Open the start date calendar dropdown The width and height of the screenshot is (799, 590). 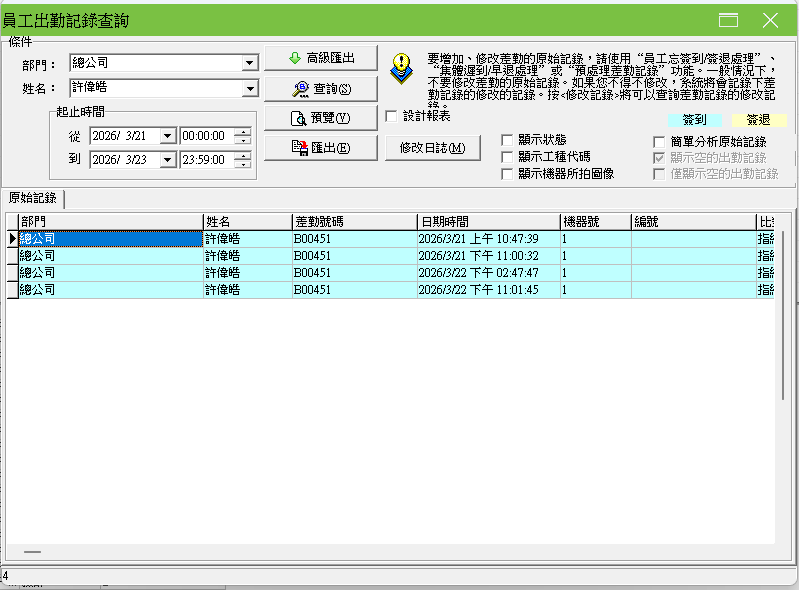(x=167, y=136)
